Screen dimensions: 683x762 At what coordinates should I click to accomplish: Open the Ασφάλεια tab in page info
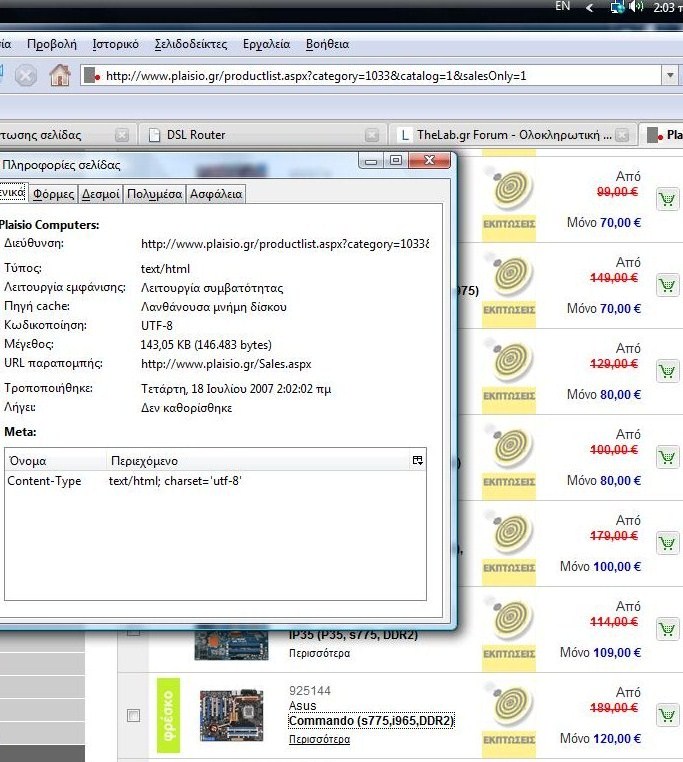pyautogui.click(x=216, y=194)
